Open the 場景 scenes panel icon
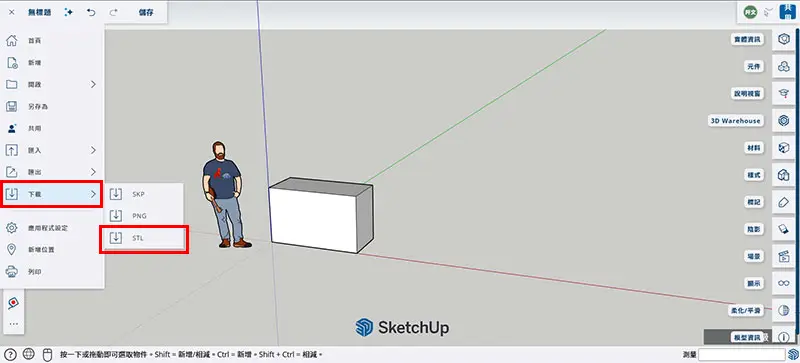The image size is (800, 363). pos(784,256)
